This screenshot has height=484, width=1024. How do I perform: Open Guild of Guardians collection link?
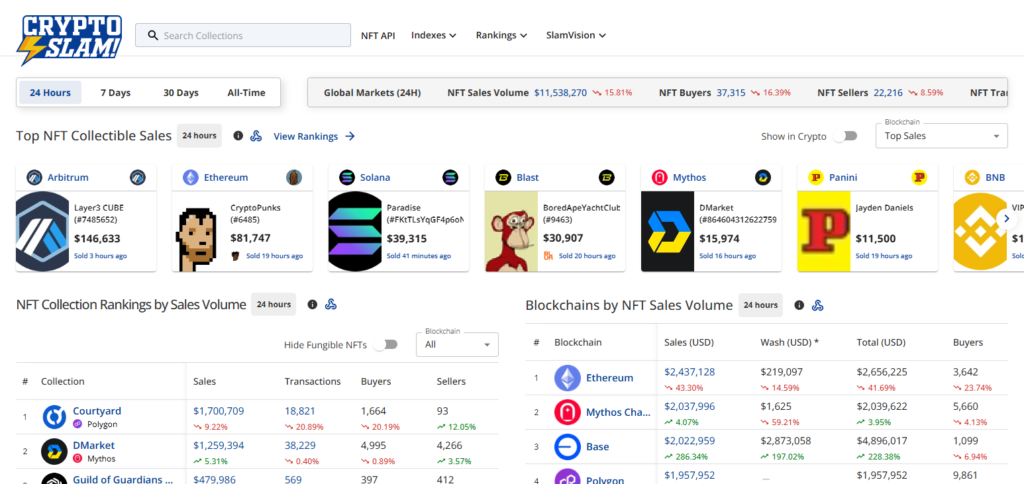point(123,479)
